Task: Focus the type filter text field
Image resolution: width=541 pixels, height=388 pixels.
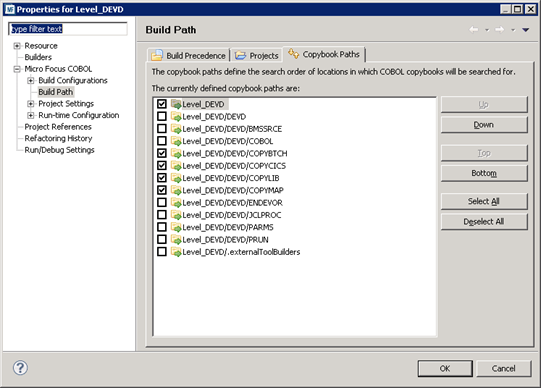Action: coord(68,29)
